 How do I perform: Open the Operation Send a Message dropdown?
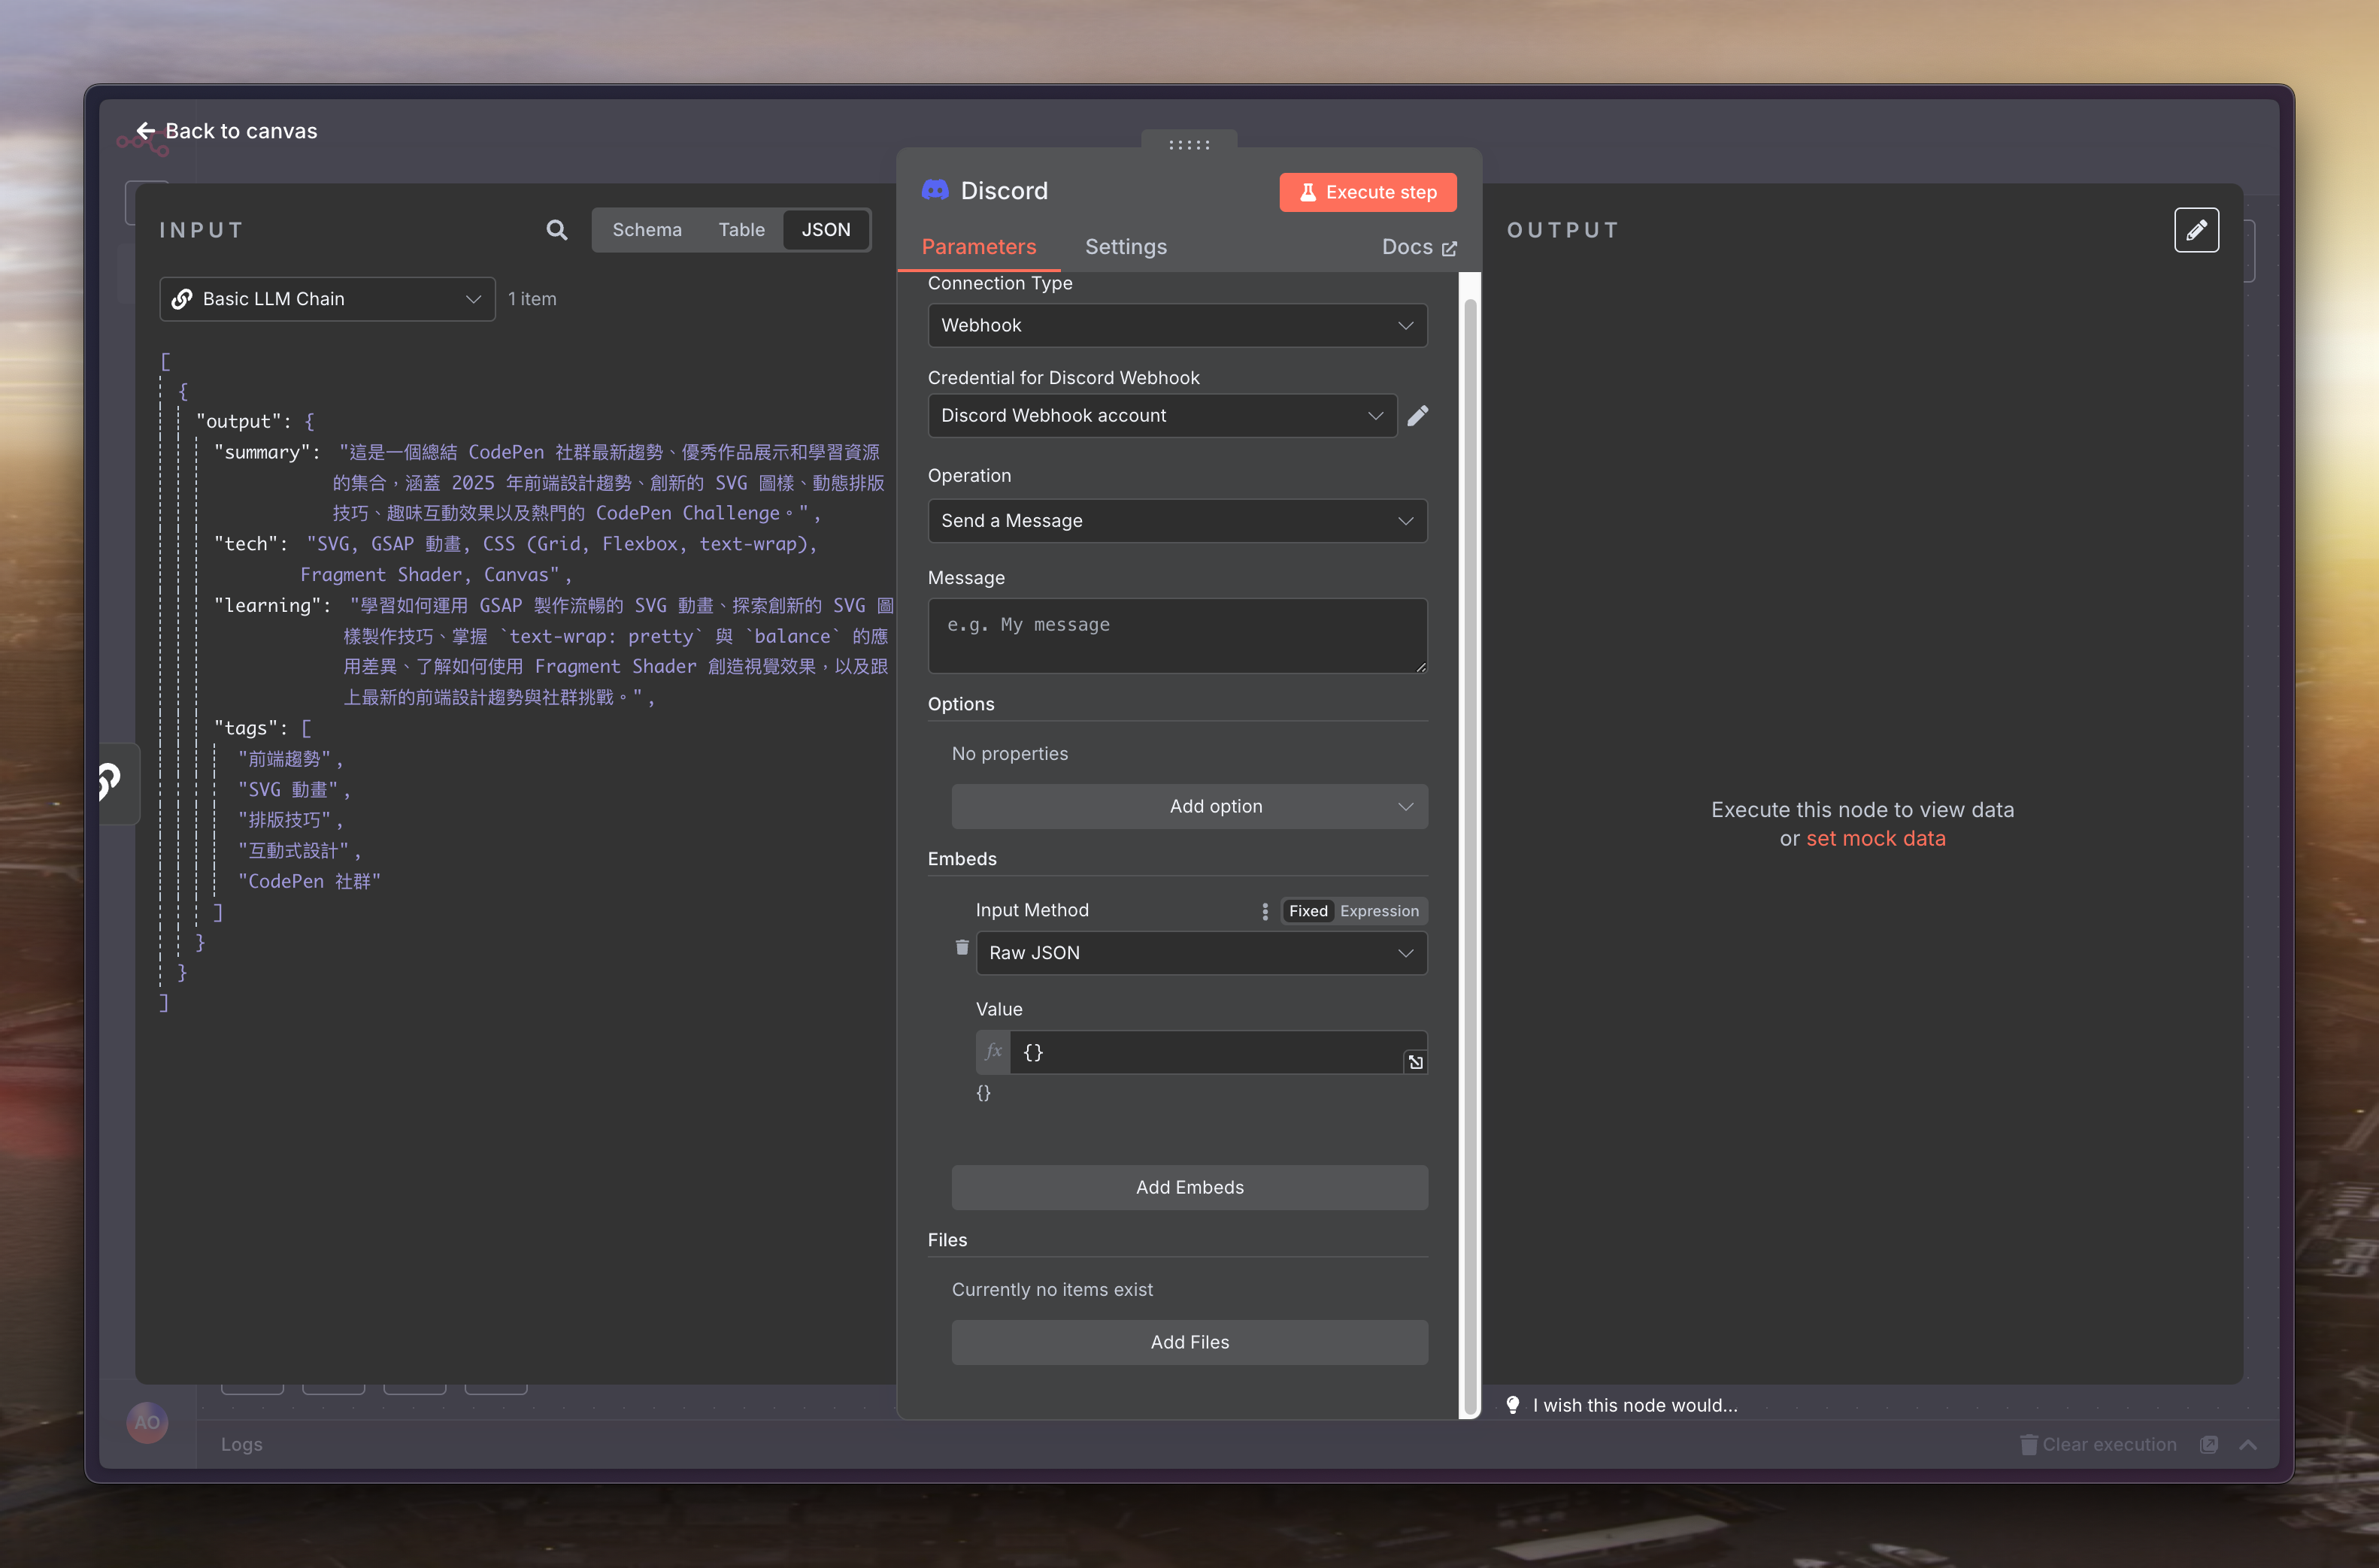(x=1177, y=521)
